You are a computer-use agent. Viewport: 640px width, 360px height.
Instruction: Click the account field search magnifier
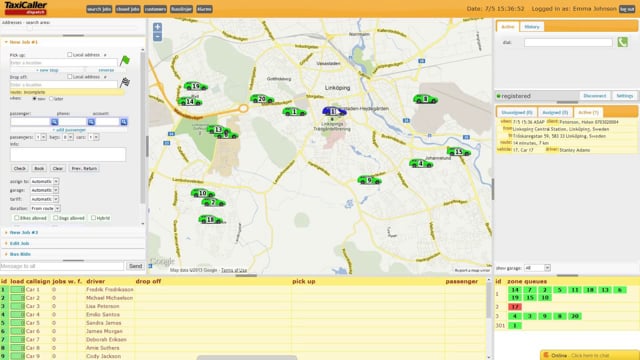click(124, 122)
